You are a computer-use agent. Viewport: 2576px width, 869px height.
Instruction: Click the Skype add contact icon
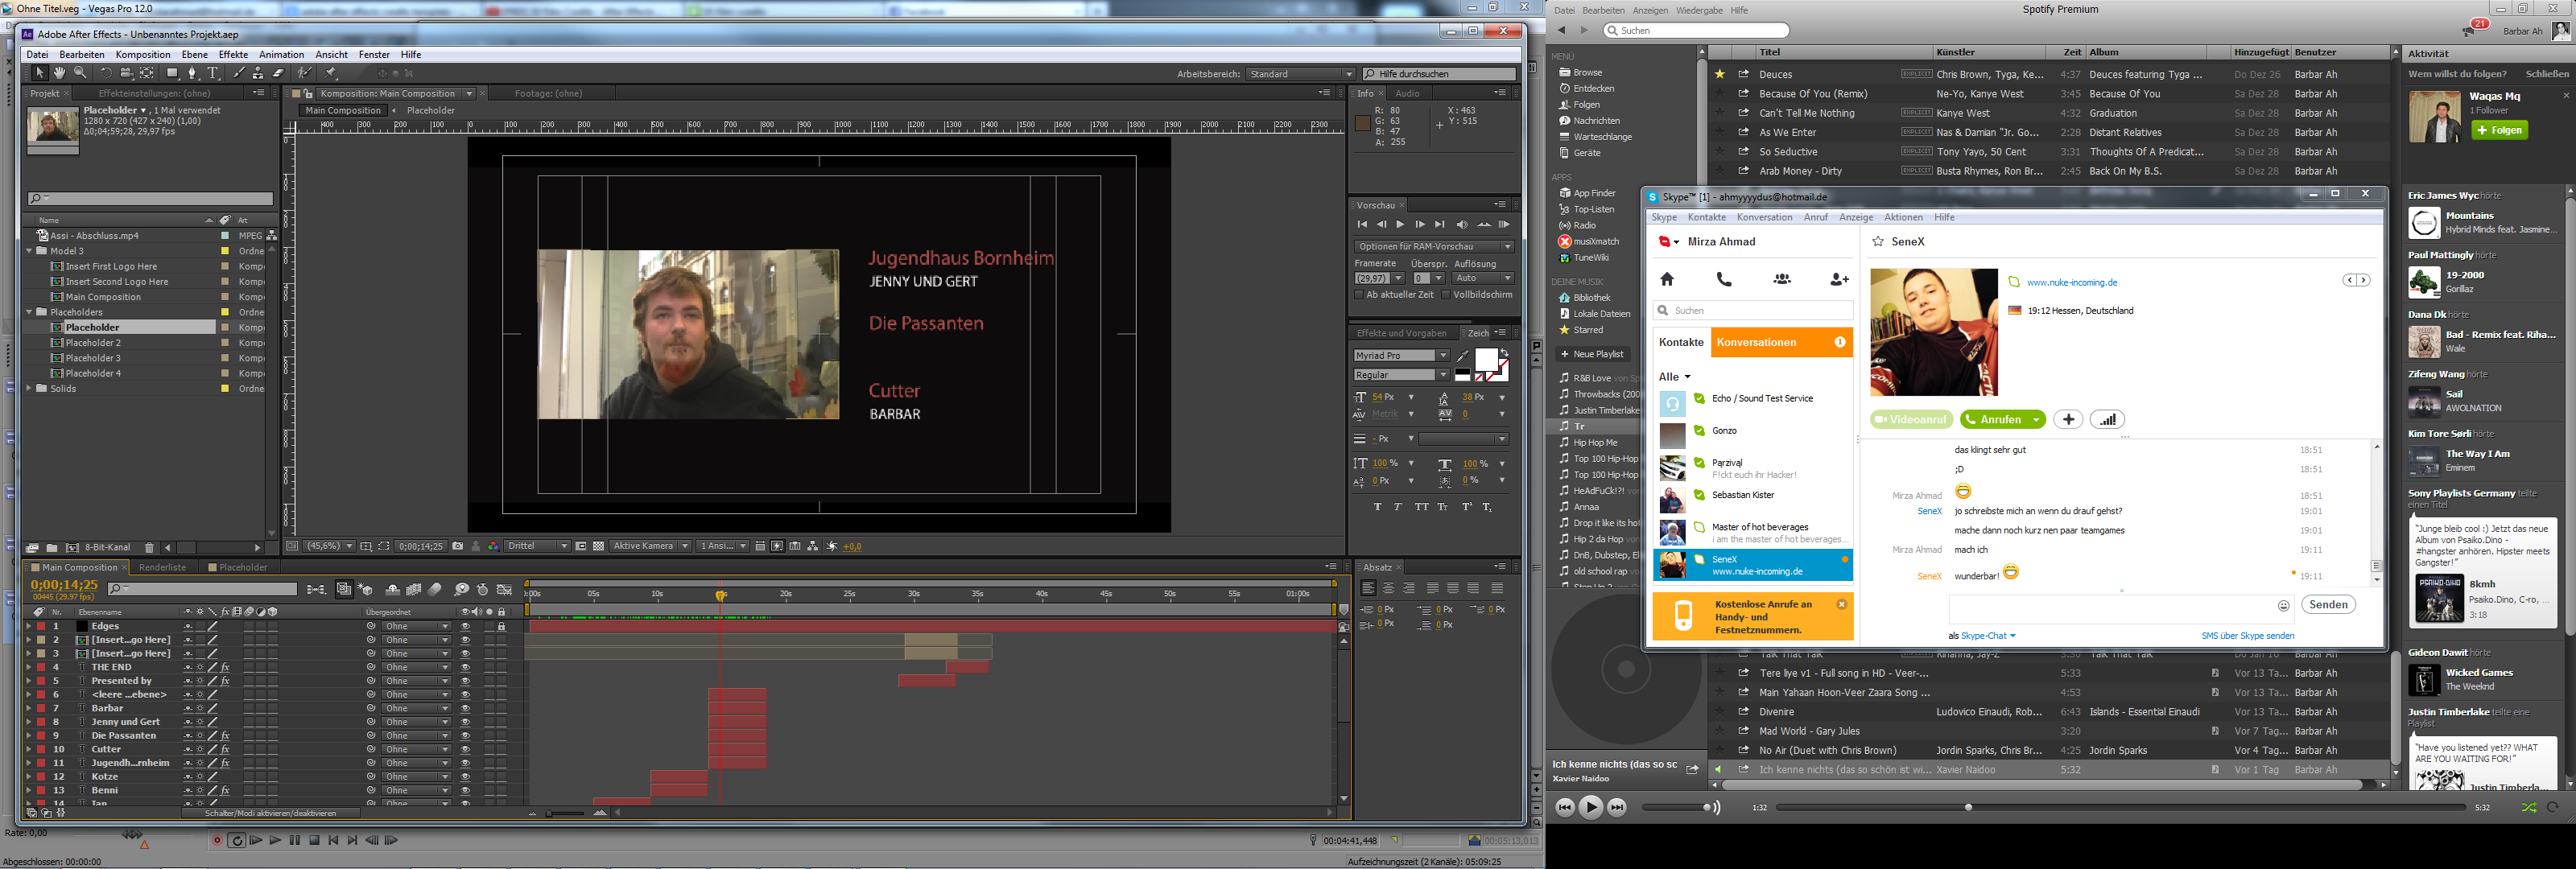point(1839,279)
